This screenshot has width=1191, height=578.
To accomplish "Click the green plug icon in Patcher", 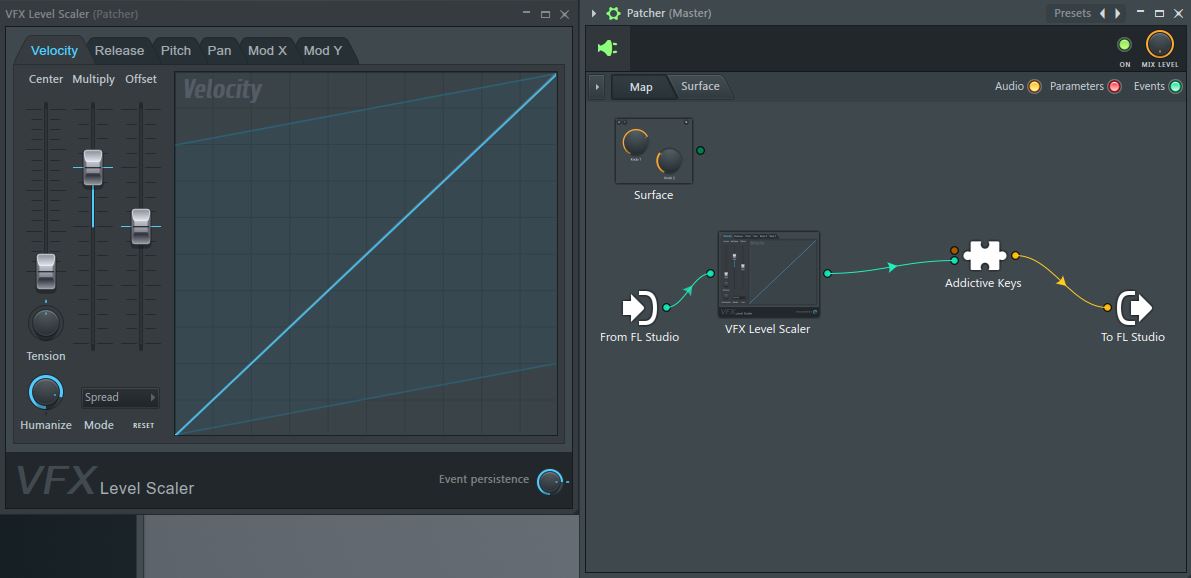I will (608, 49).
